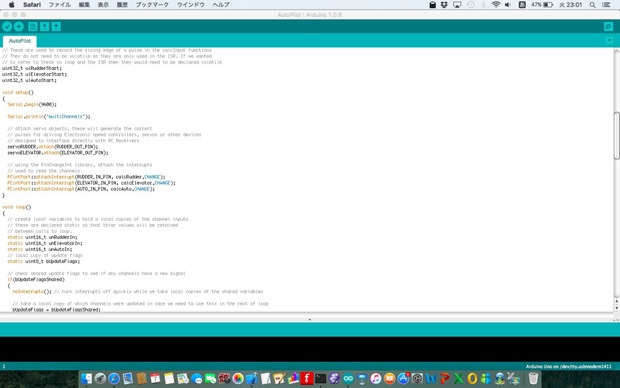The width and height of the screenshot is (620, 388).
Task: Expand the tab options dropdown arrow
Action: pyautogui.click(x=609, y=40)
